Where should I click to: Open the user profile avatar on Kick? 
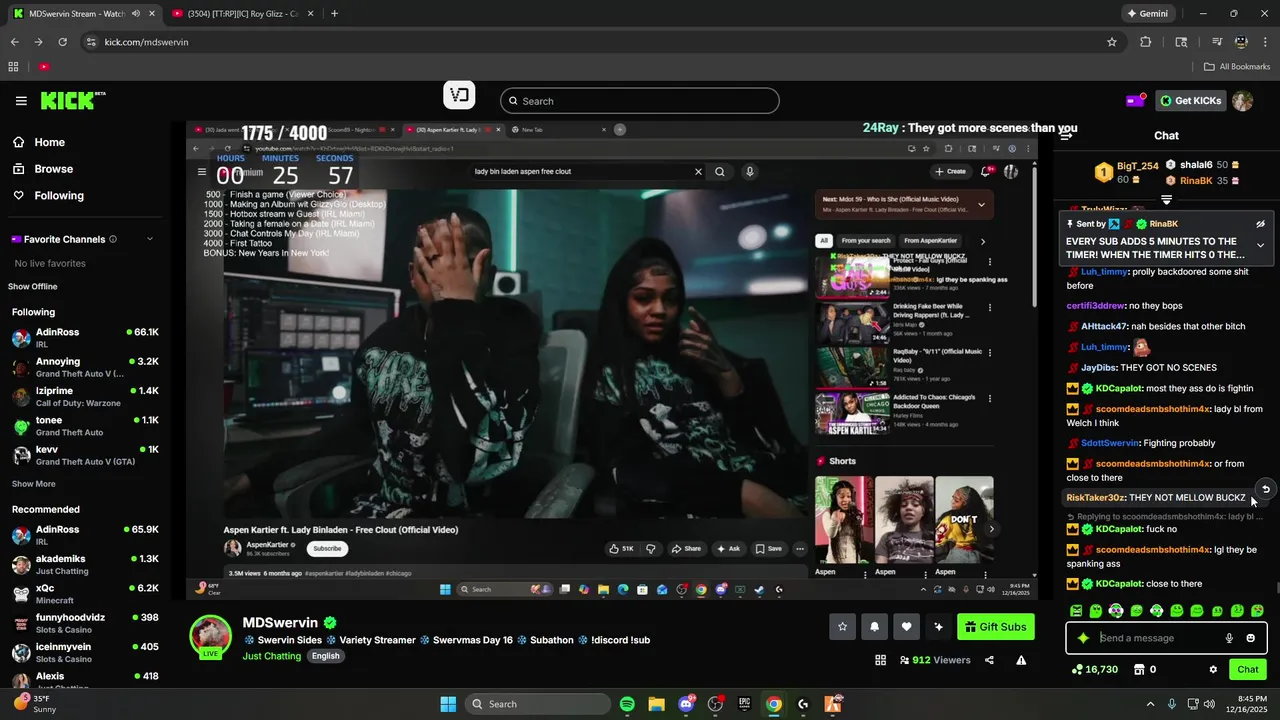click(1242, 101)
